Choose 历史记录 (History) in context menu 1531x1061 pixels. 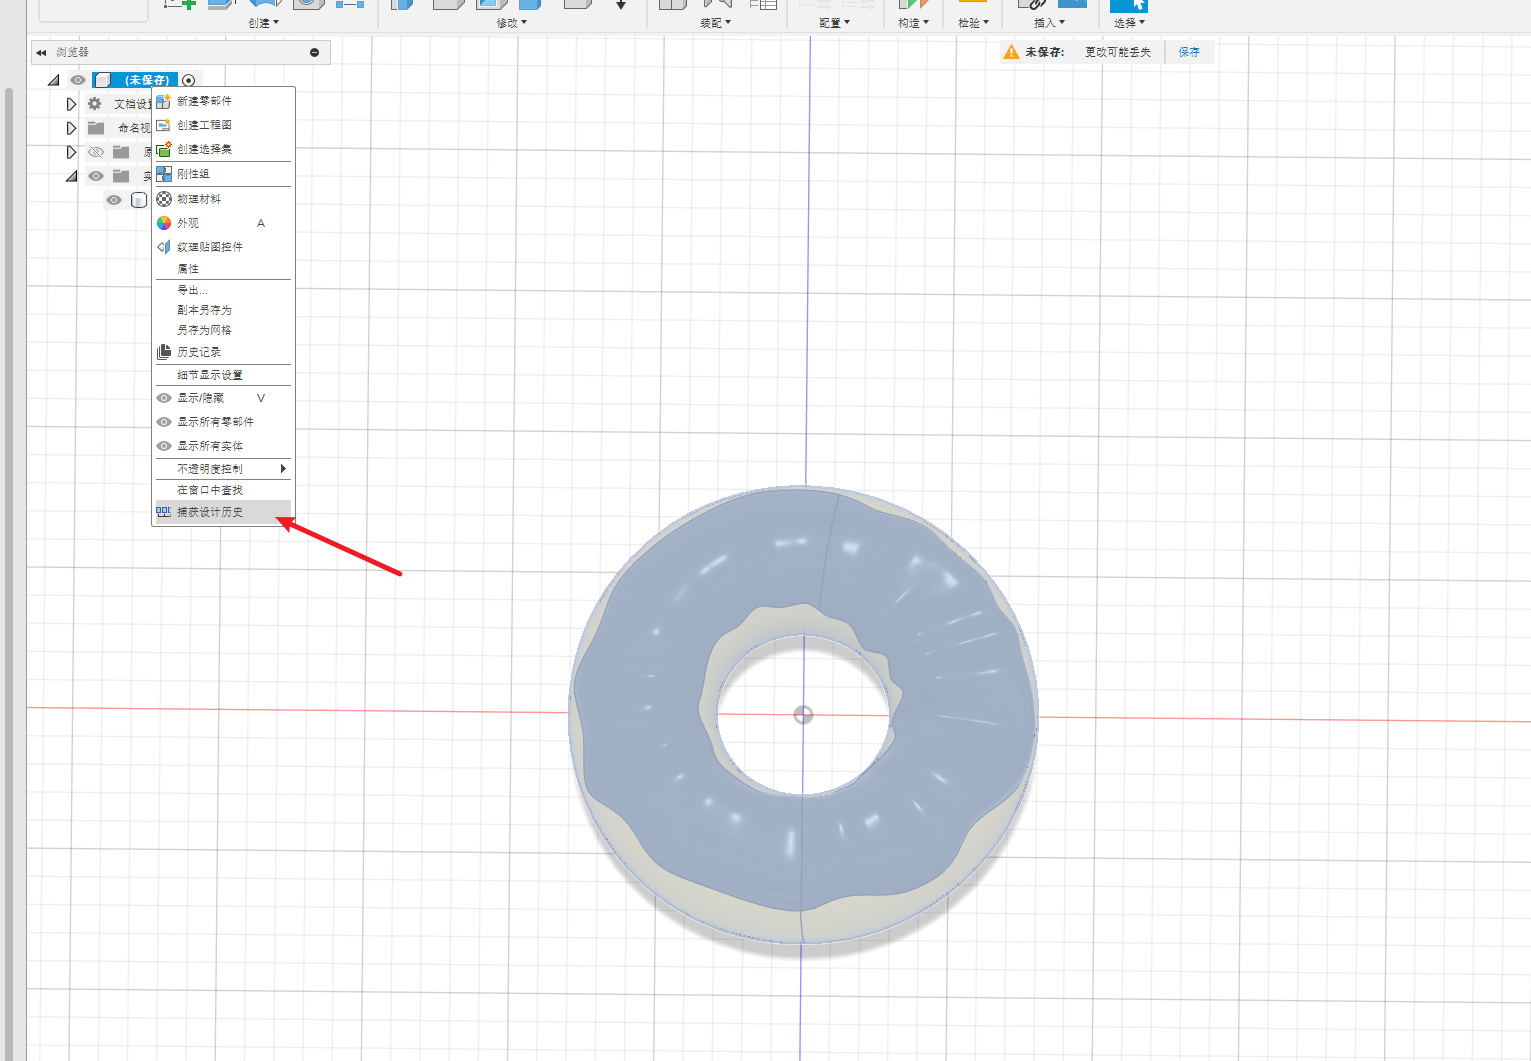tap(199, 352)
